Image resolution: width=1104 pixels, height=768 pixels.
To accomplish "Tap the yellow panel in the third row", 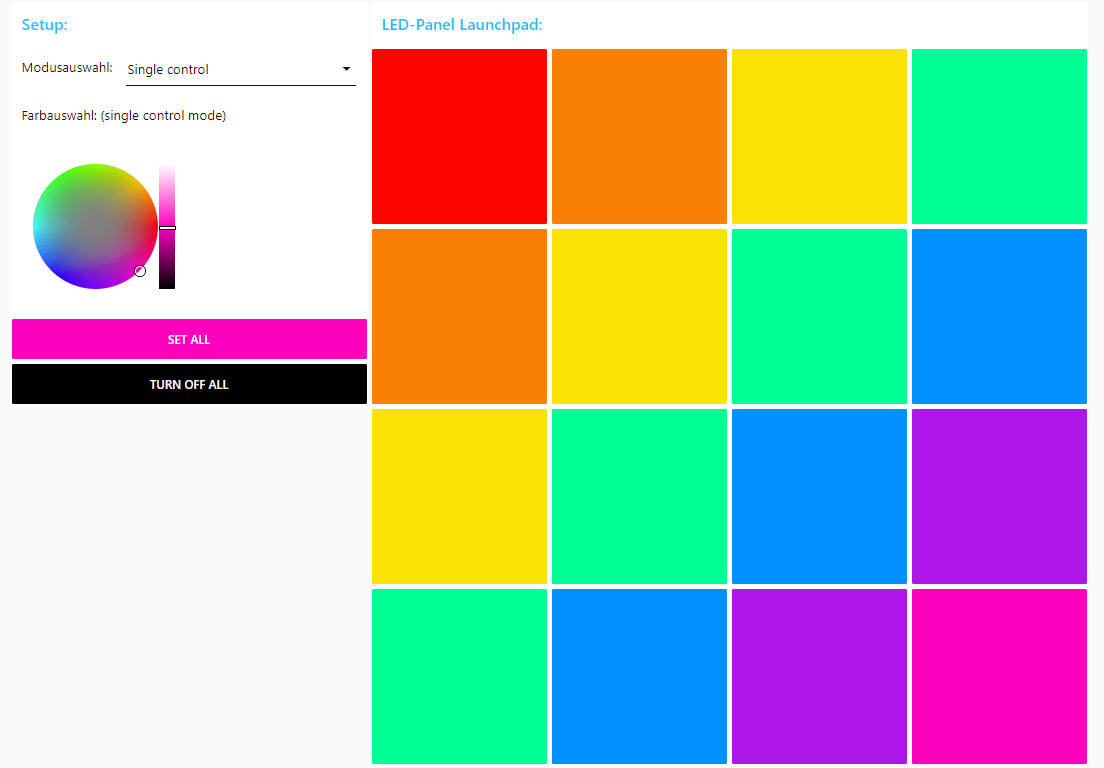I will point(459,496).
